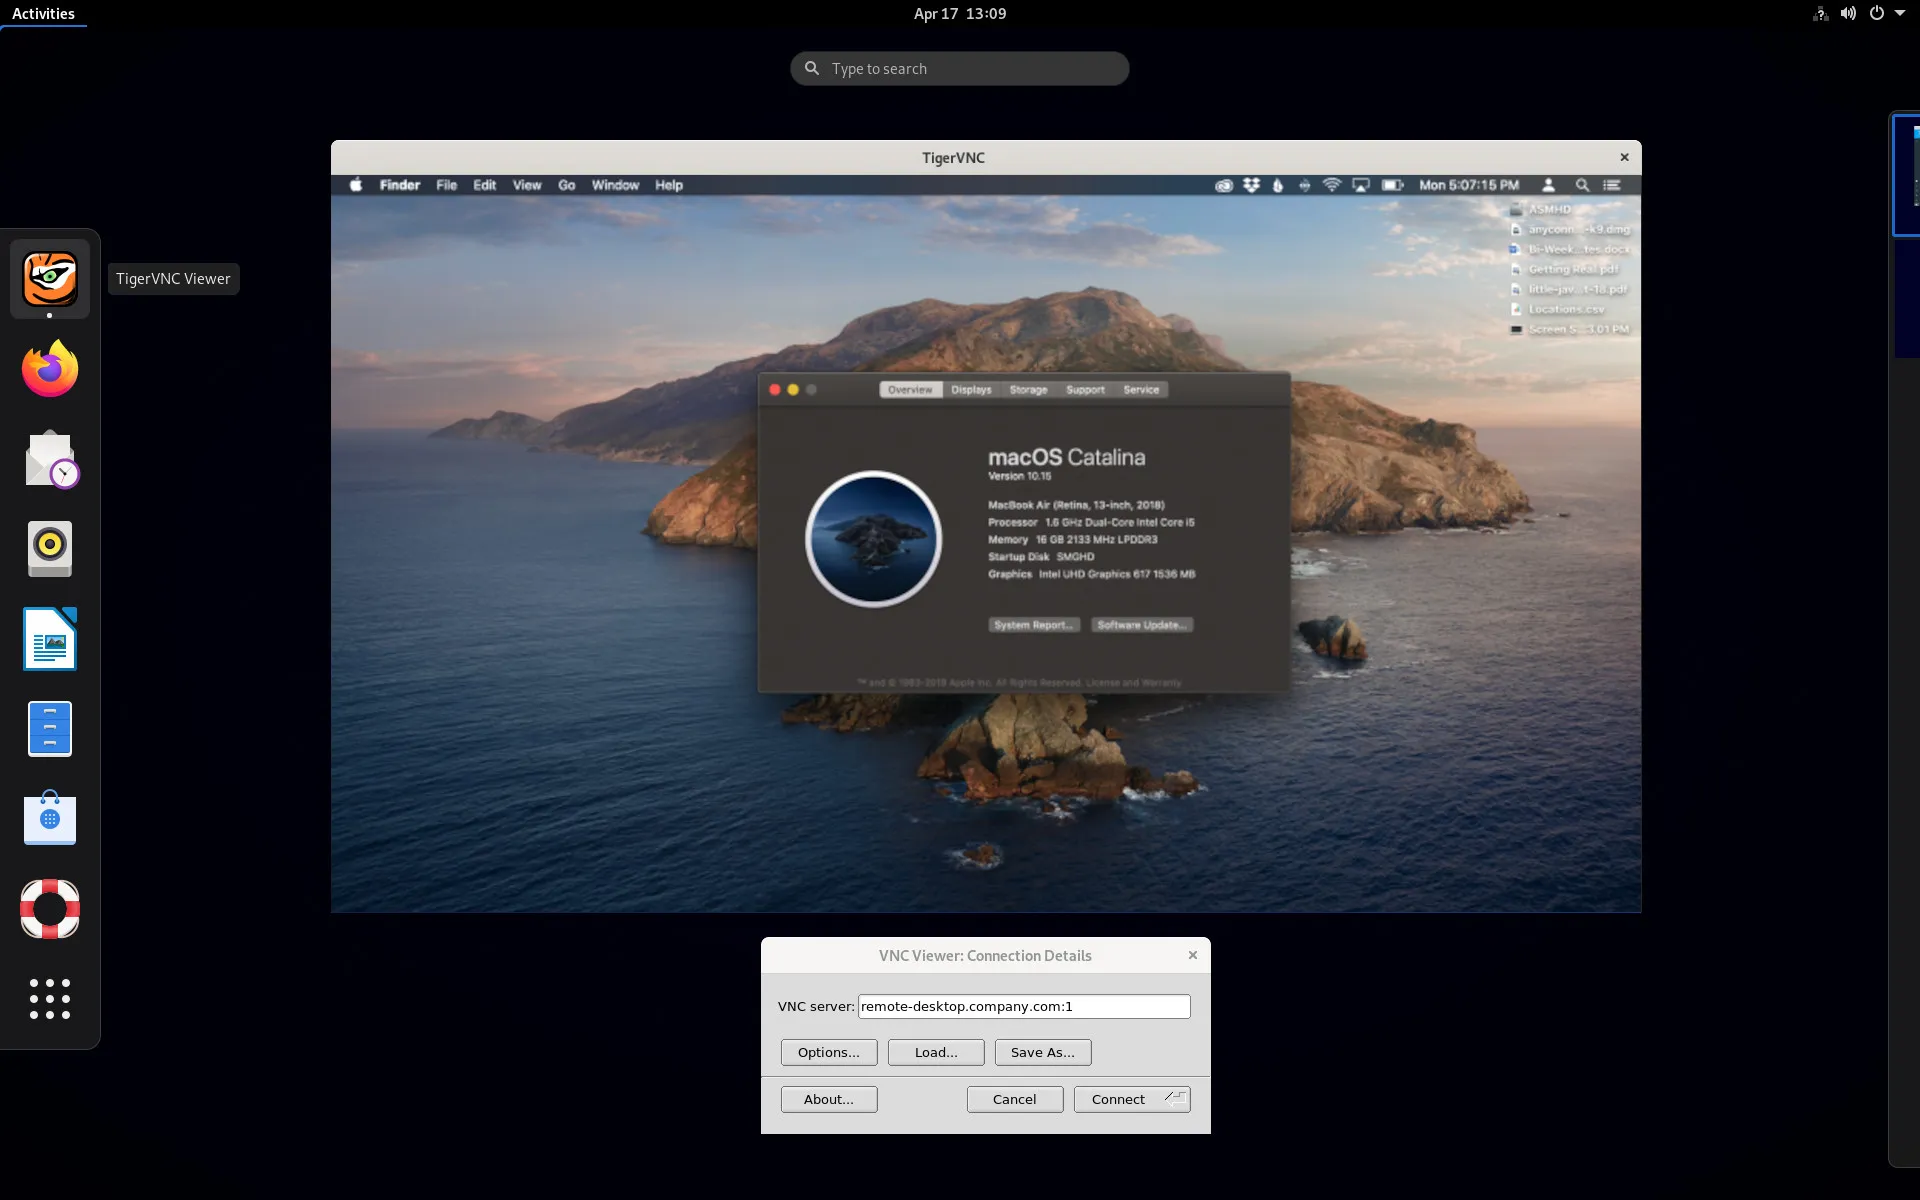Click Save As... button
The width and height of the screenshot is (1920, 1200).
[1042, 1052]
